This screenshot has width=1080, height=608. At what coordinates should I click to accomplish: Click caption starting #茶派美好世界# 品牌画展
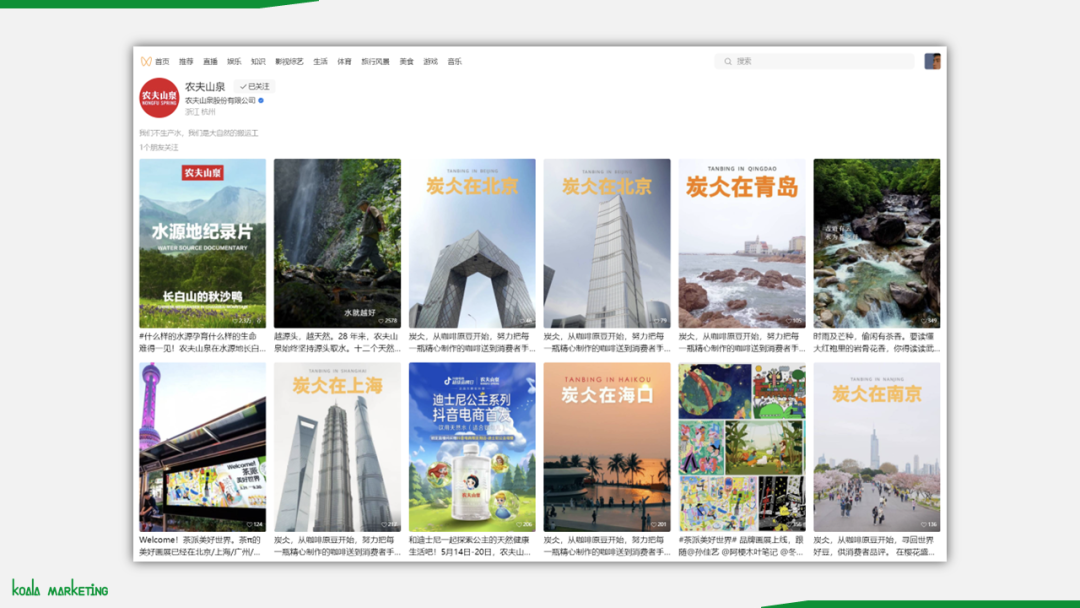click(x=742, y=546)
